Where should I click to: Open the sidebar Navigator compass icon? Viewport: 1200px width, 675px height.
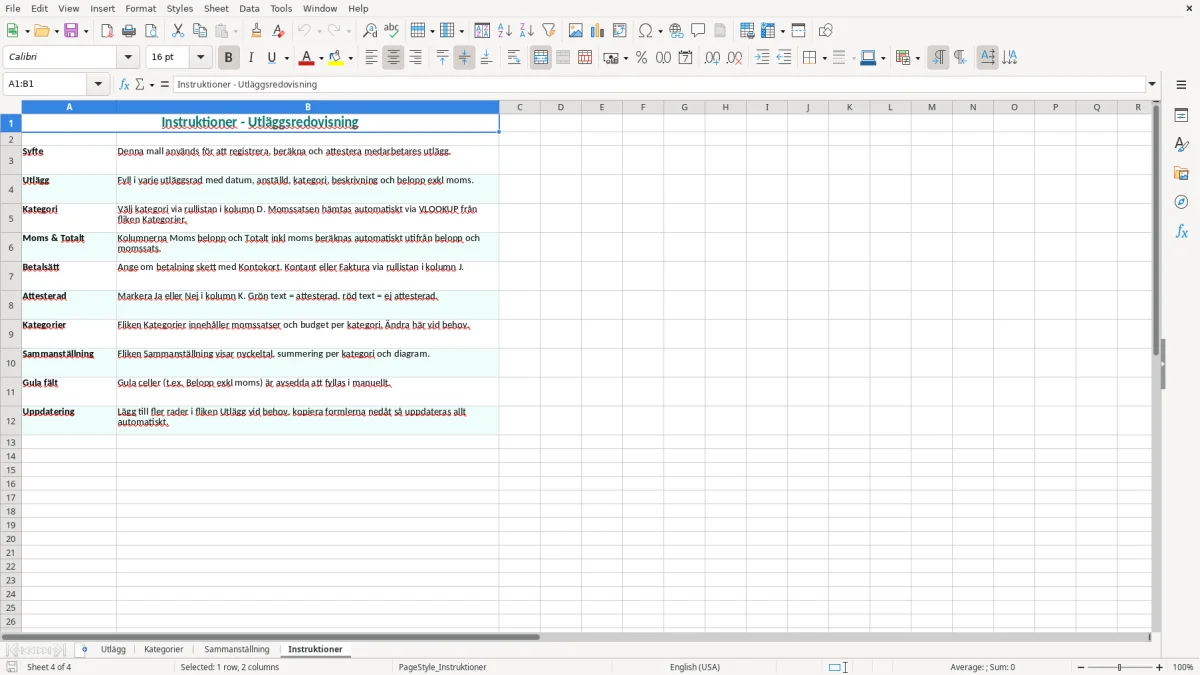click(x=1182, y=202)
